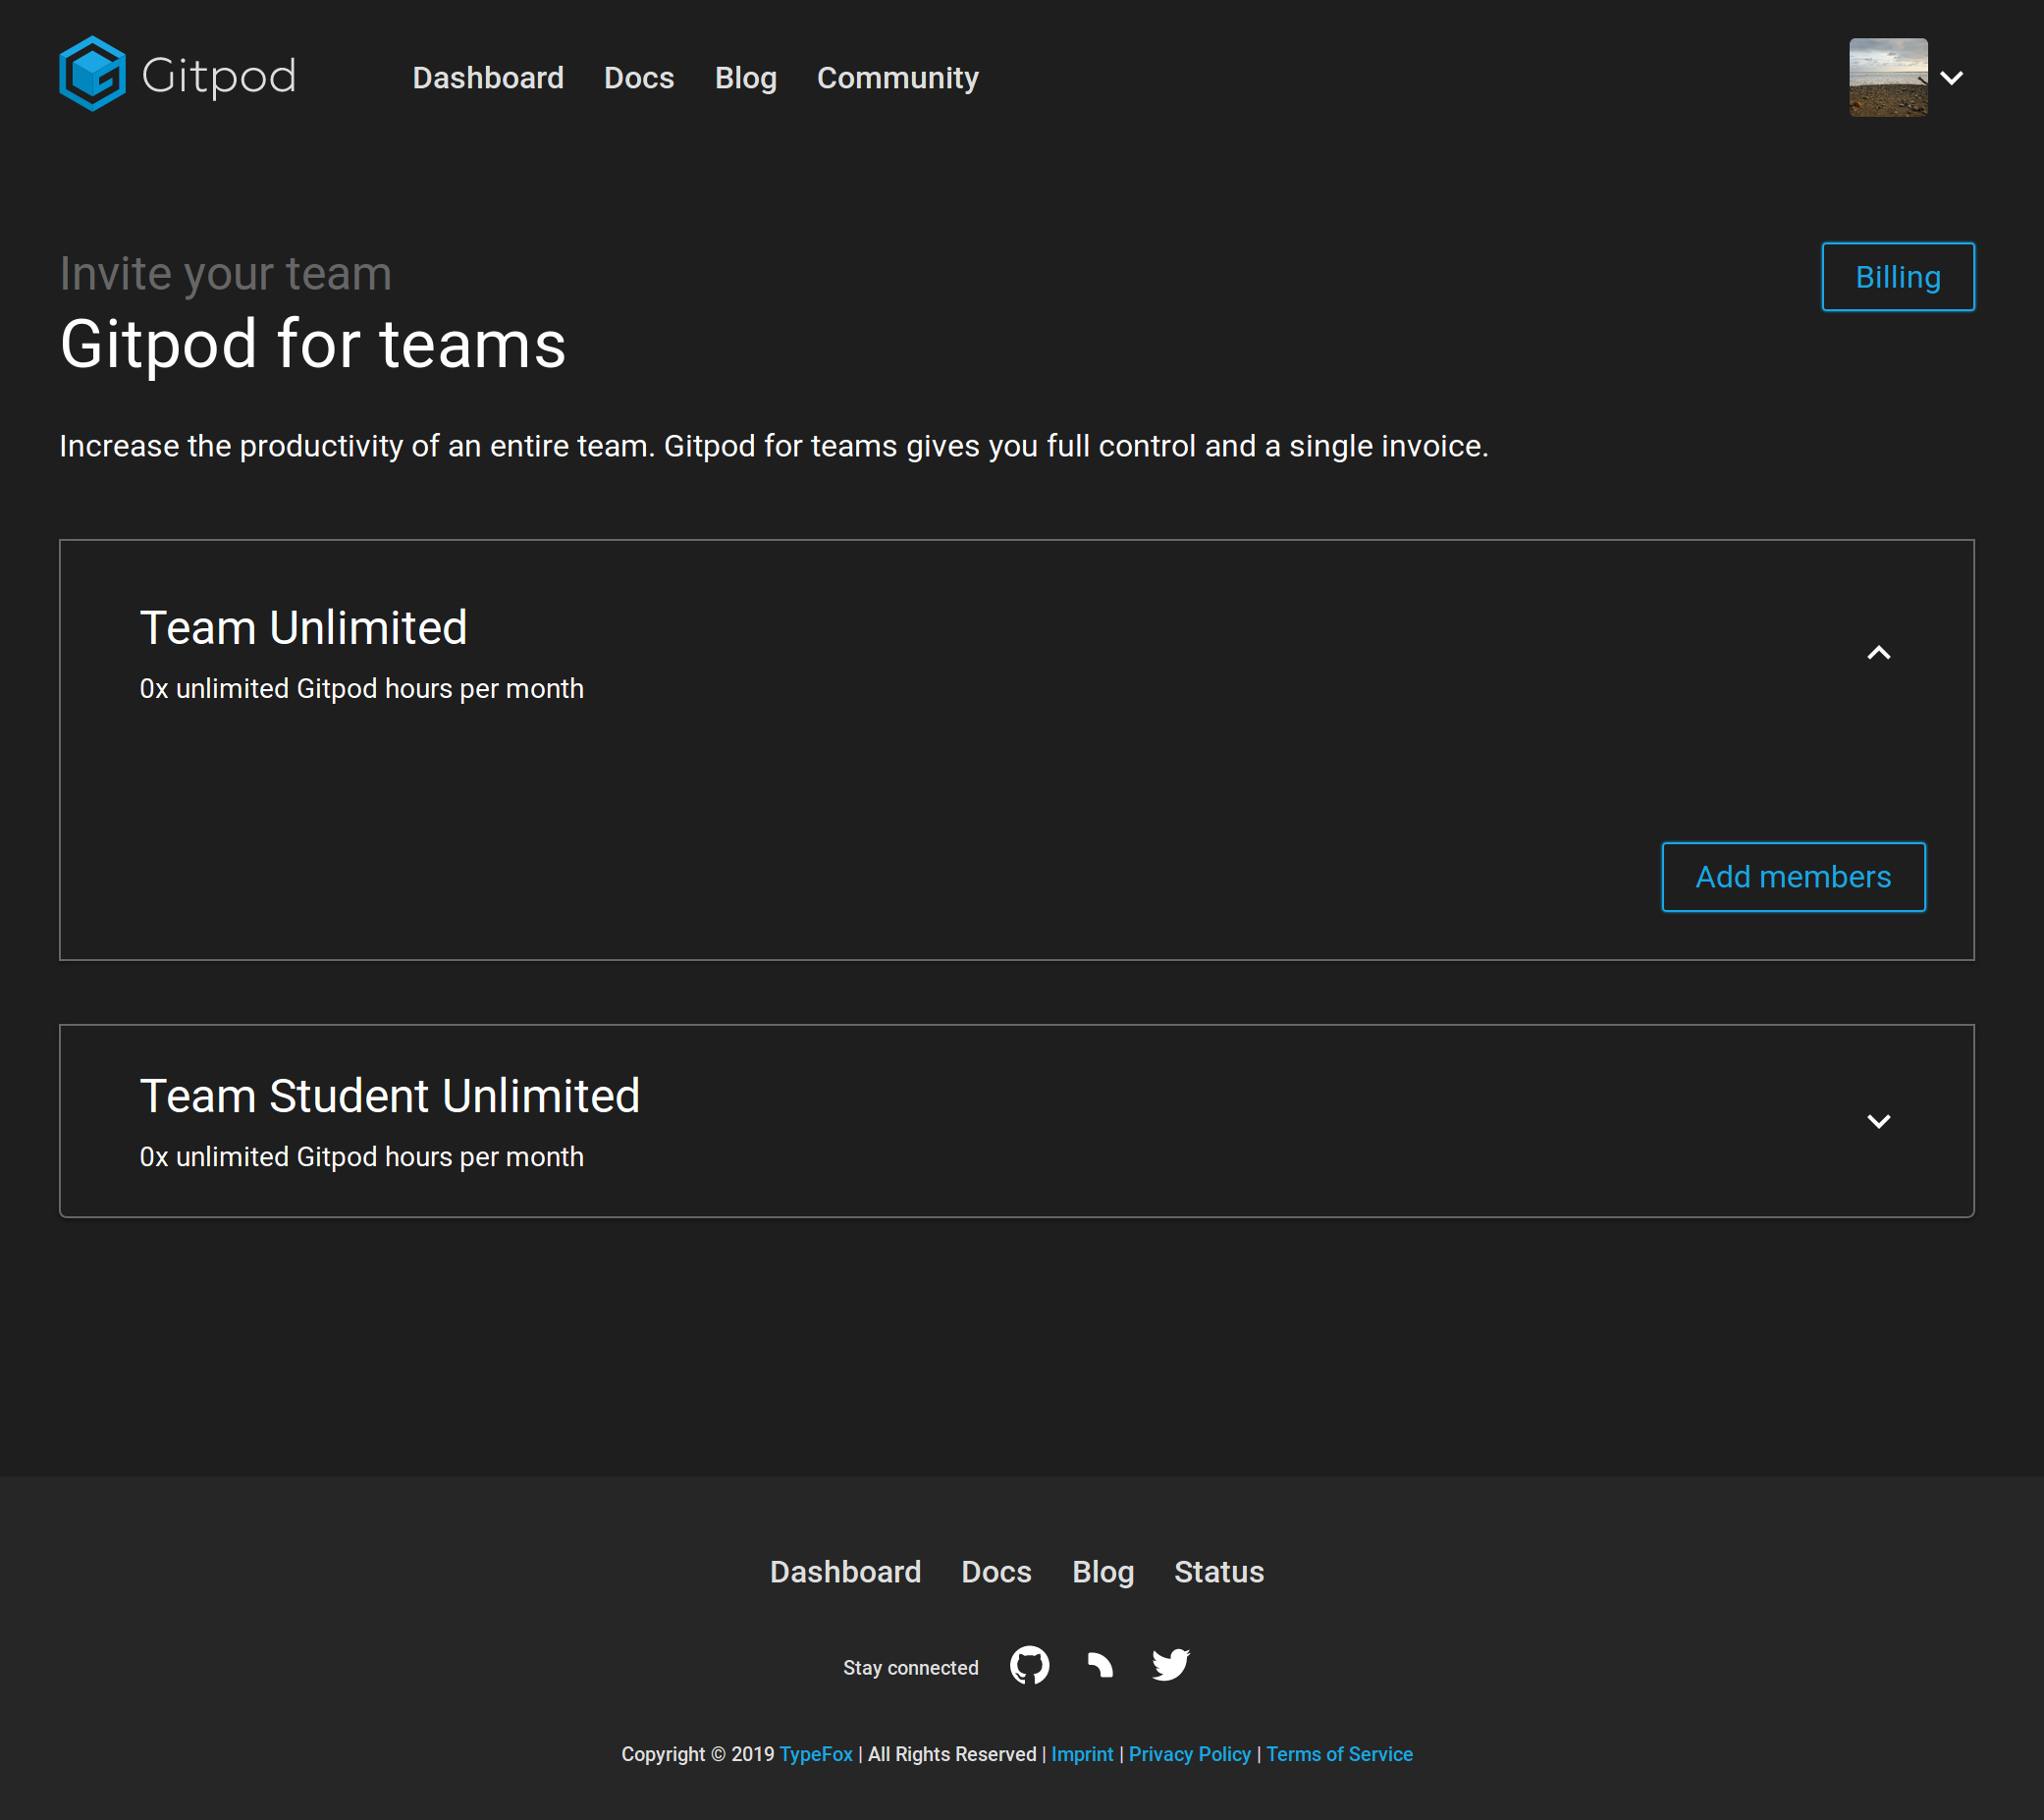
Task: Open the TypeFox copyright link
Action: (x=816, y=1754)
